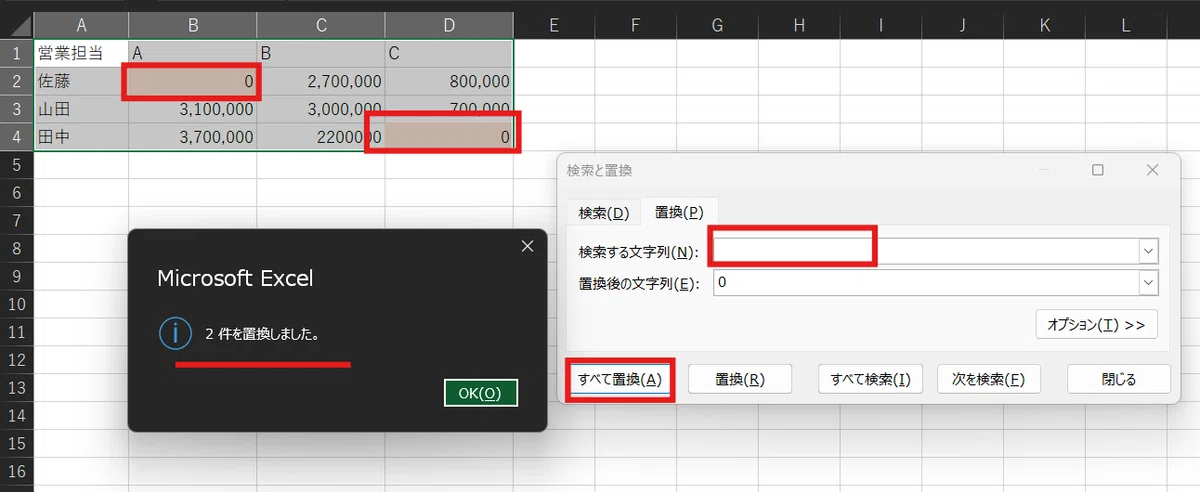The width and height of the screenshot is (1200, 492).
Task: Select row 2 header
Action: point(16,81)
